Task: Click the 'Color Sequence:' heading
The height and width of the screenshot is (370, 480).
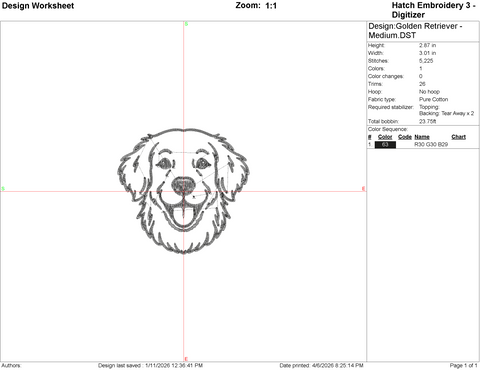Action: [x=388, y=129]
